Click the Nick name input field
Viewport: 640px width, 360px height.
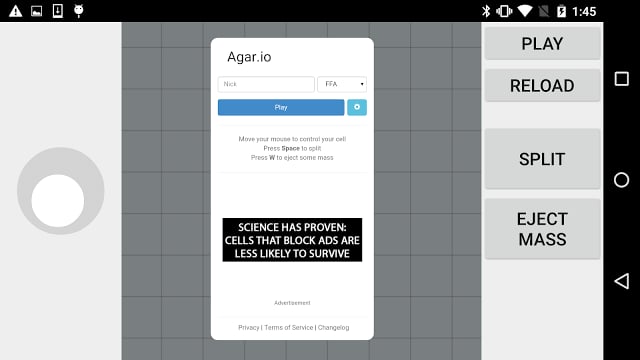266,84
